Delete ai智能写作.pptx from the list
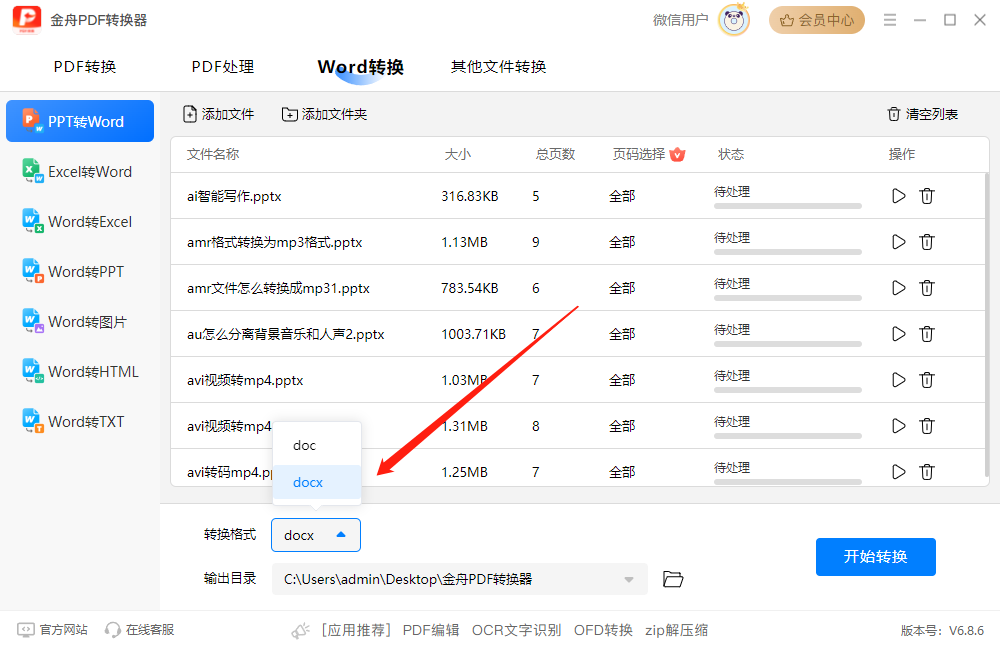This screenshot has height=650, width=1000. pyautogui.click(x=927, y=196)
